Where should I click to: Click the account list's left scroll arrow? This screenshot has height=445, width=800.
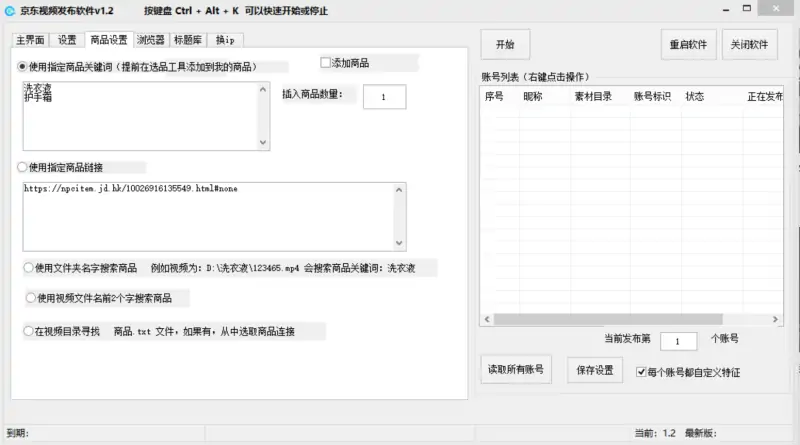point(487,319)
